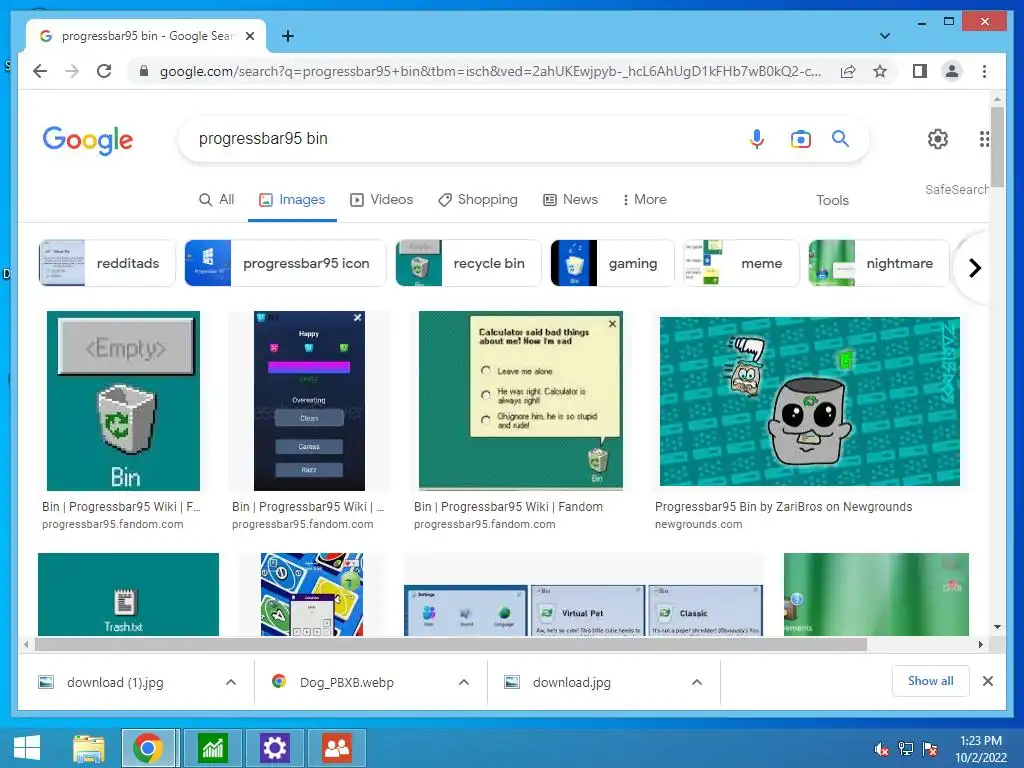The width and height of the screenshot is (1024, 768).
Task: Open the Google apps grid
Action: 984,138
